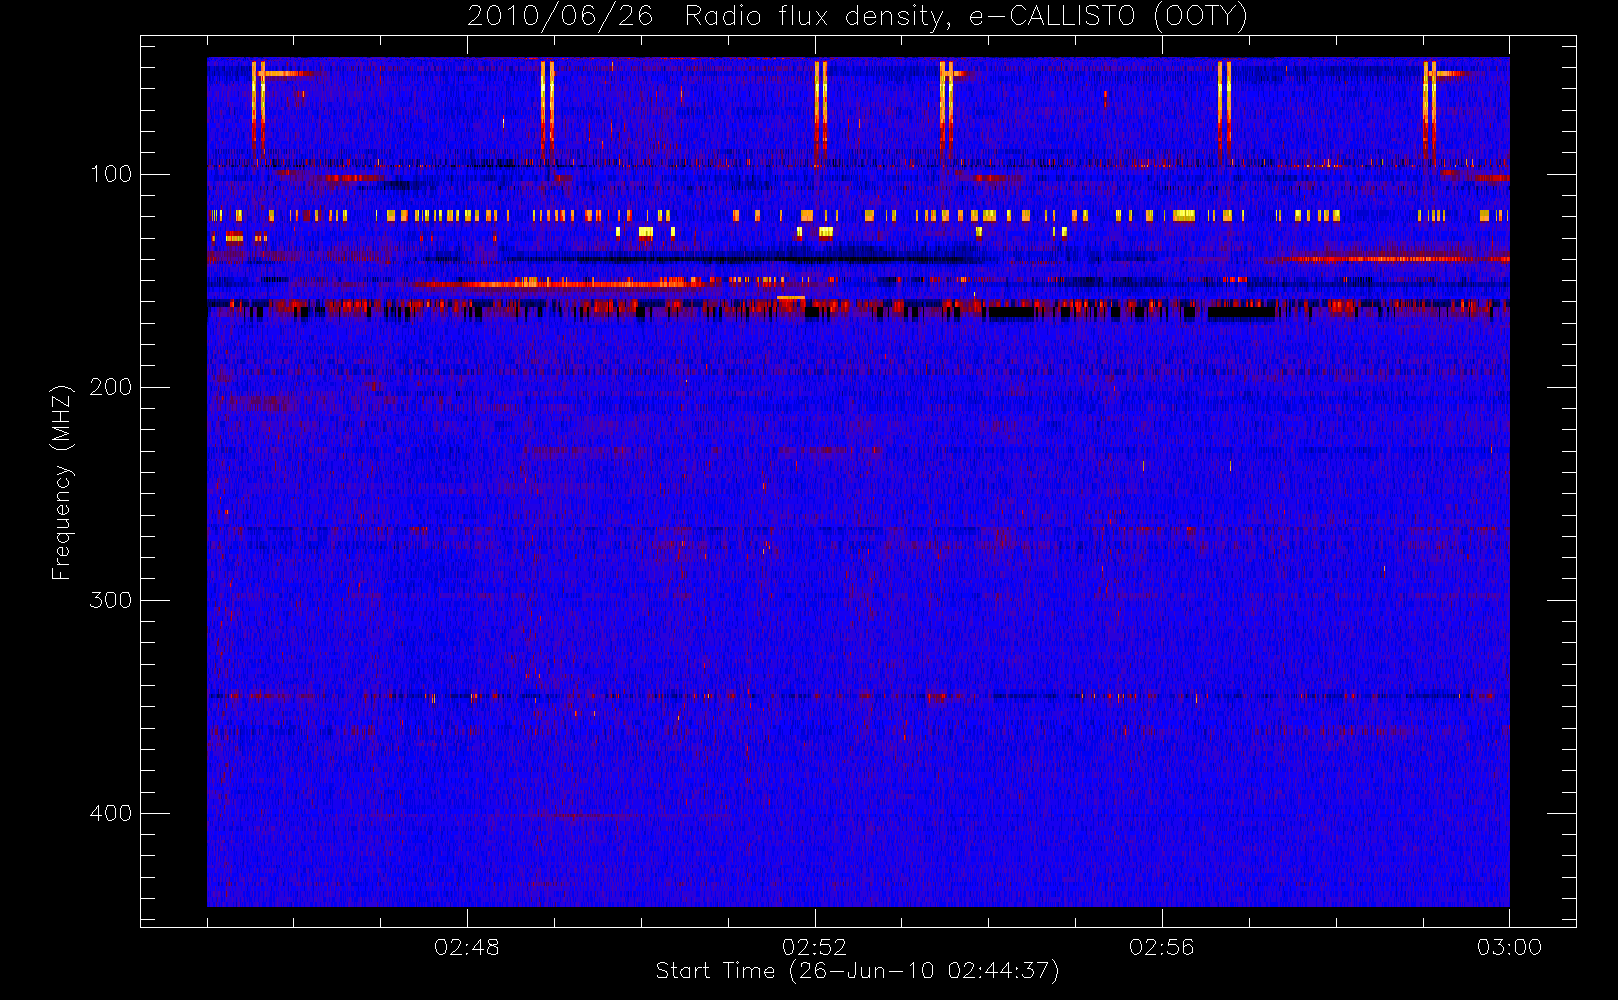Click the "Start Time (26-Jun-10 02:44:37)" axis label
Viewport: 1618px width, 1000px height.
(x=857, y=971)
